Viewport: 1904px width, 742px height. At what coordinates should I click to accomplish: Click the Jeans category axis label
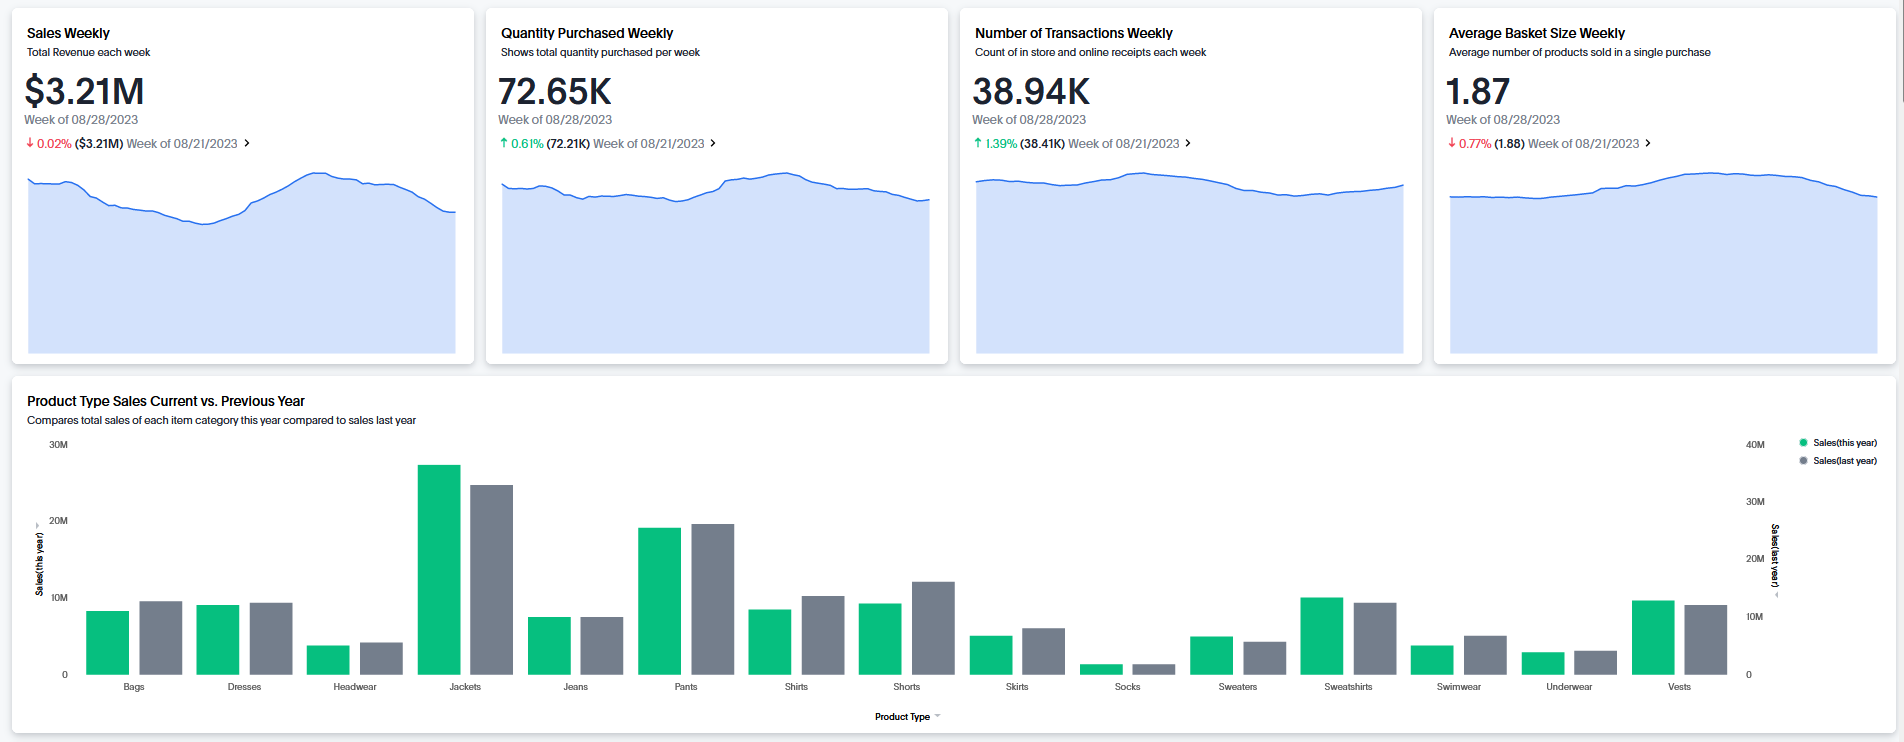click(576, 687)
